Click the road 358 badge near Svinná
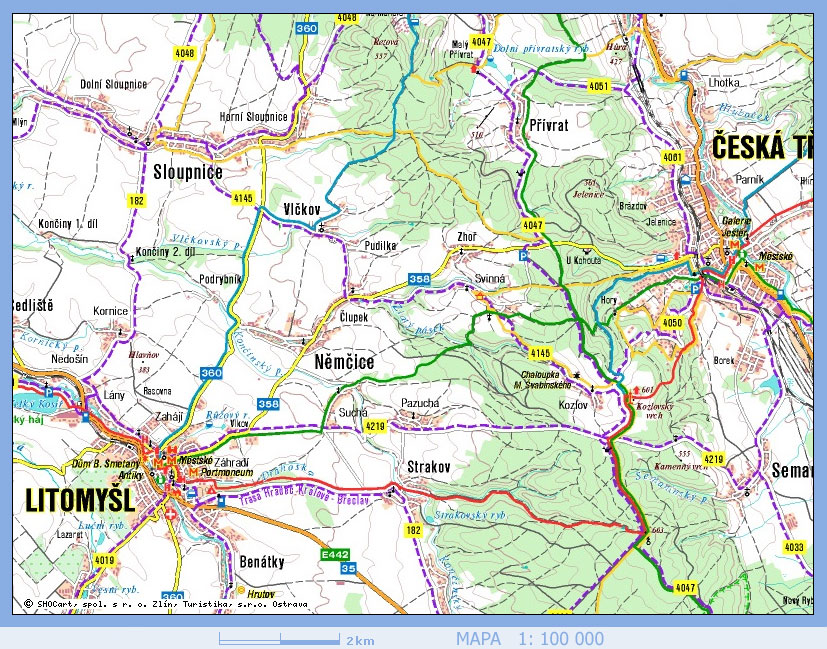 [x=419, y=279]
